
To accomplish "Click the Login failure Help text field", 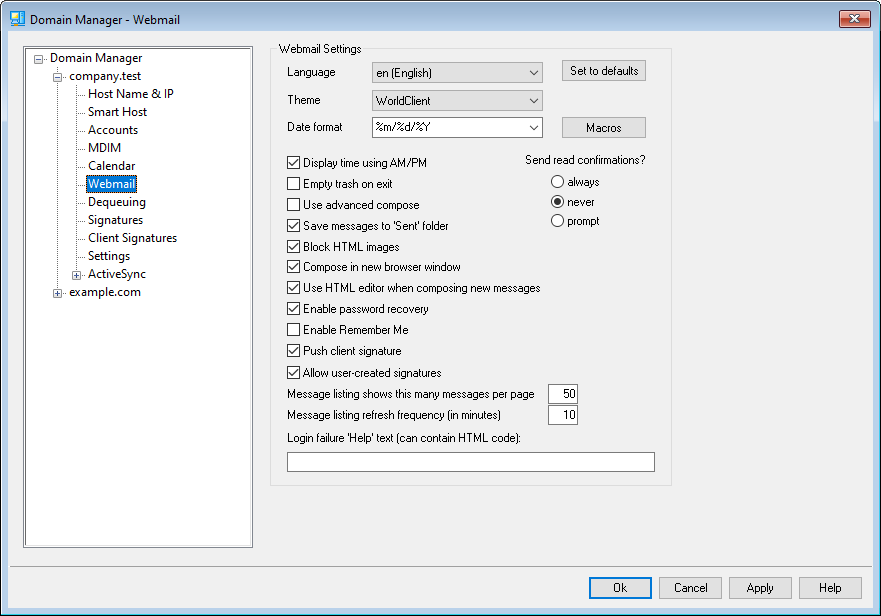I will coord(470,461).
